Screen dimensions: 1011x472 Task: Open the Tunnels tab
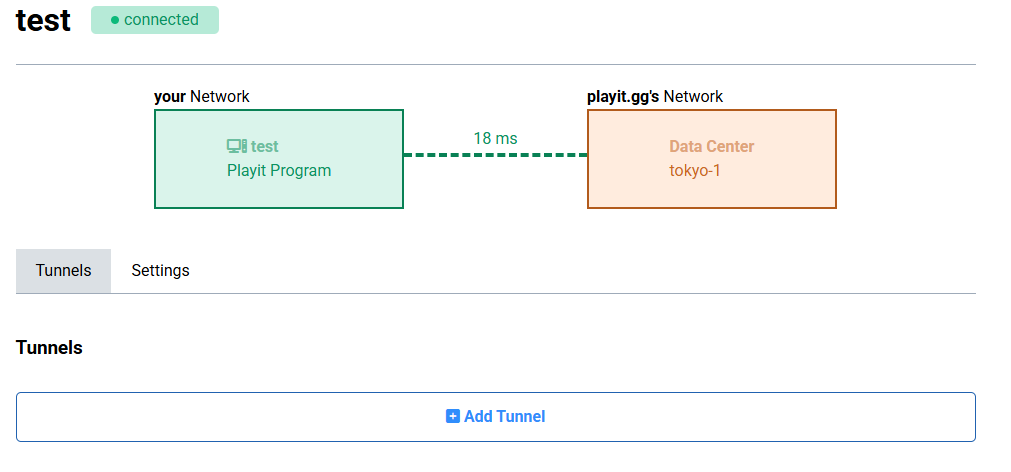(x=63, y=271)
